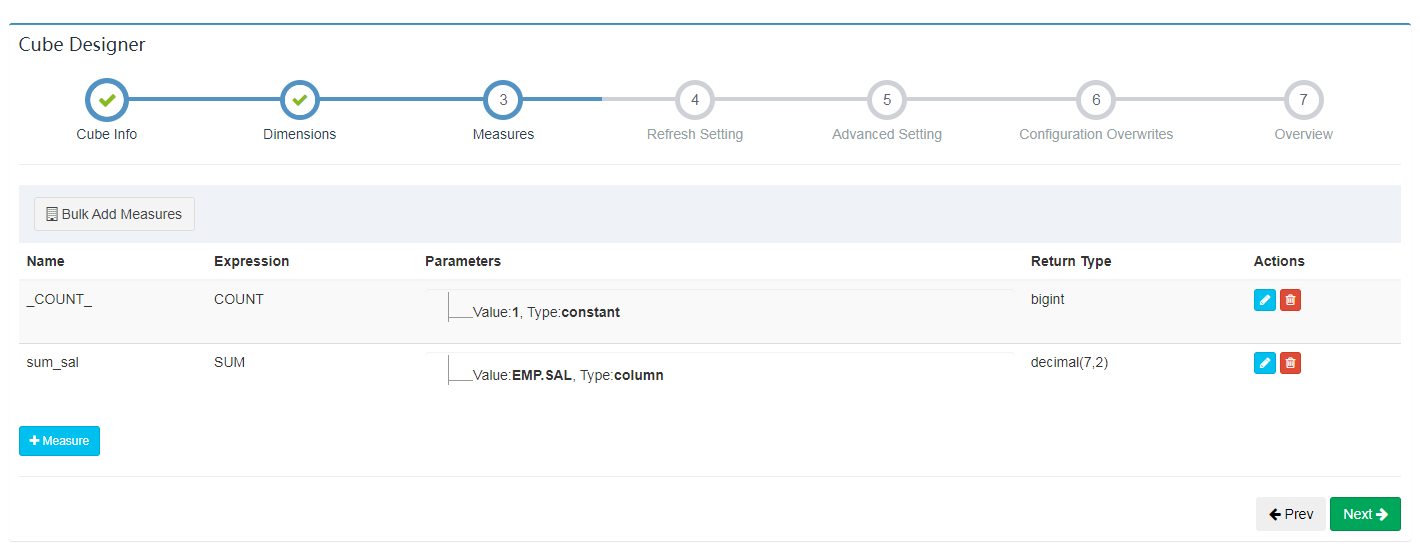The width and height of the screenshot is (1420, 551).
Task: Proceed with the green Next button
Action: (x=1365, y=514)
